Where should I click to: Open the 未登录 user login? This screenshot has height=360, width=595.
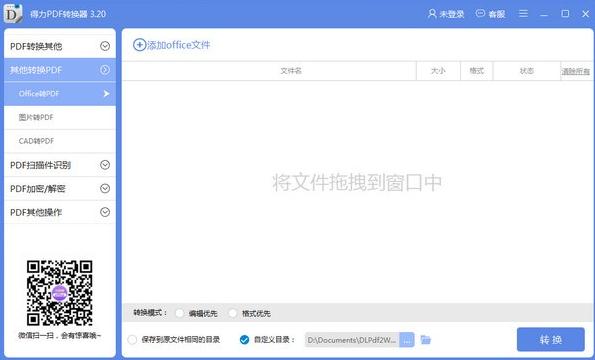[x=446, y=14]
